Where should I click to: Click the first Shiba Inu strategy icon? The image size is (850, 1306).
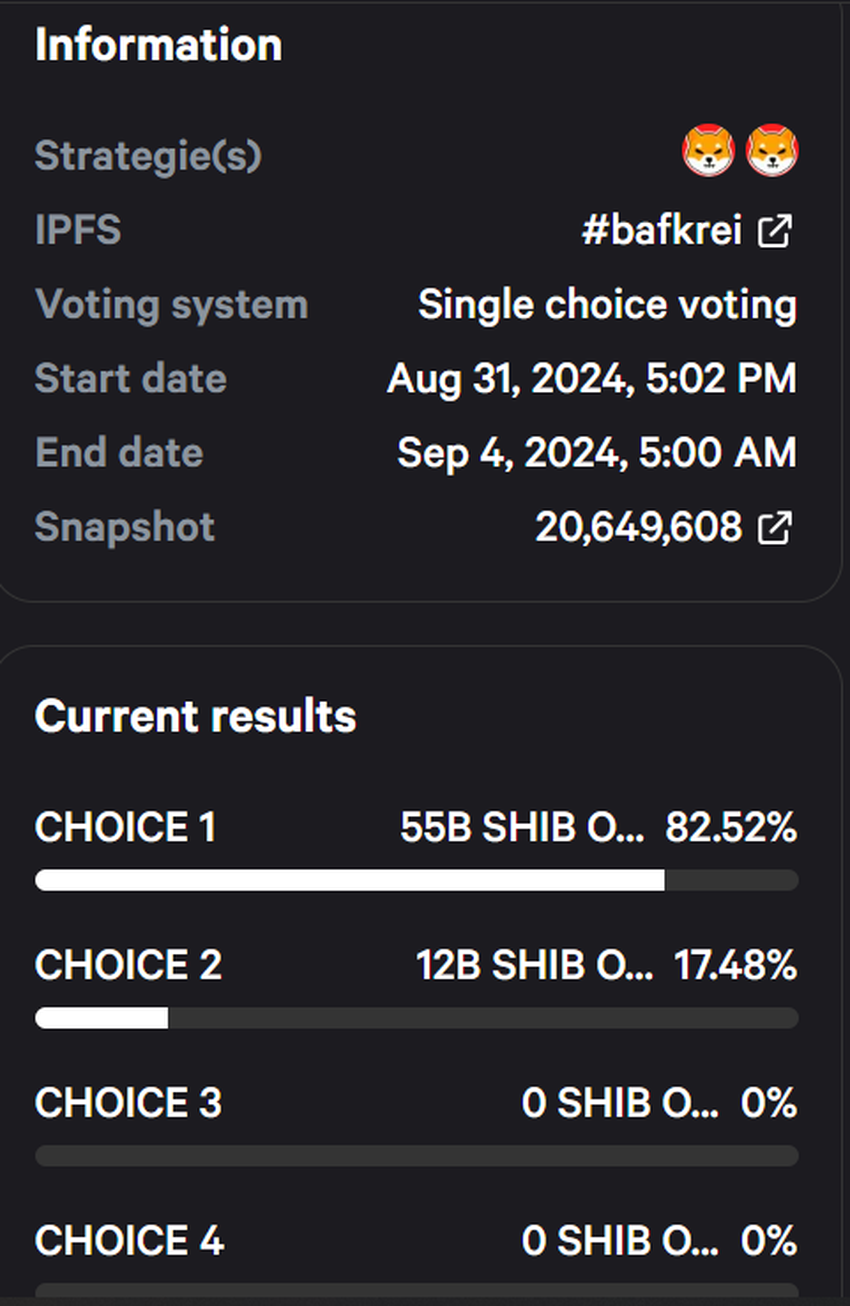(708, 153)
